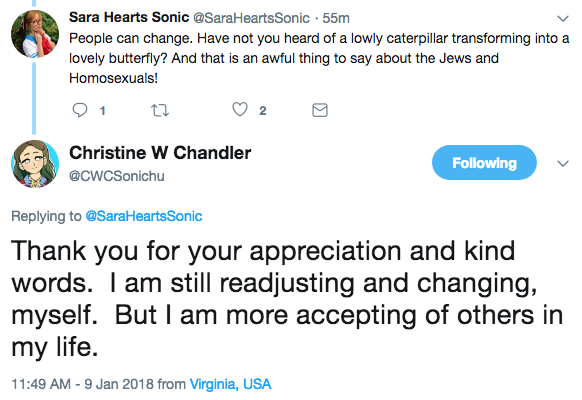Expand the chevron beside the Following button

563,163
